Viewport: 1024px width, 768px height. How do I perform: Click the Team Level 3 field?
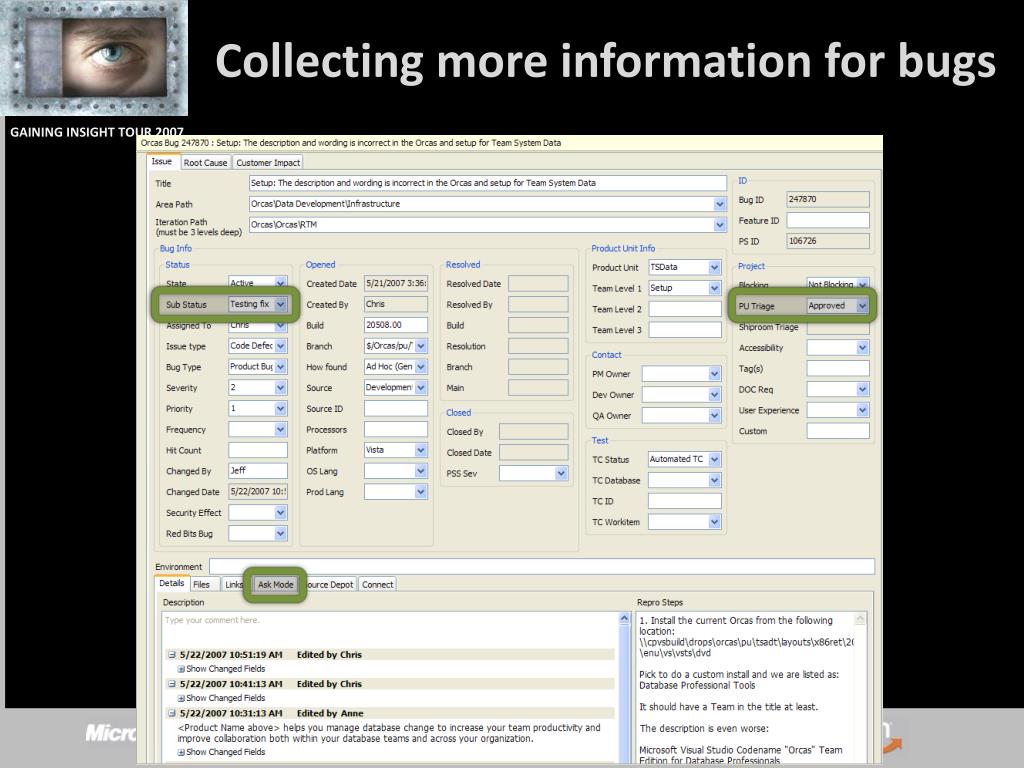coord(684,330)
